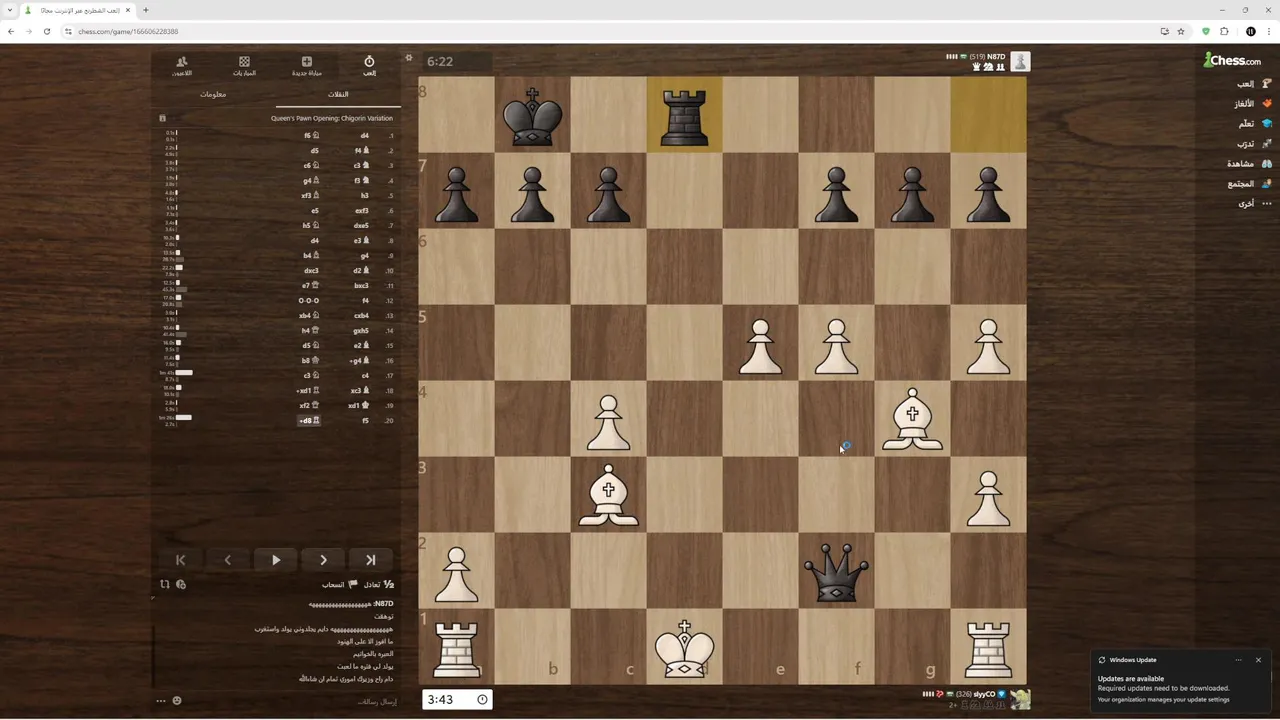Offer a draw (تعادل)
Screen dimensions: 1280x720
point(378,585)
